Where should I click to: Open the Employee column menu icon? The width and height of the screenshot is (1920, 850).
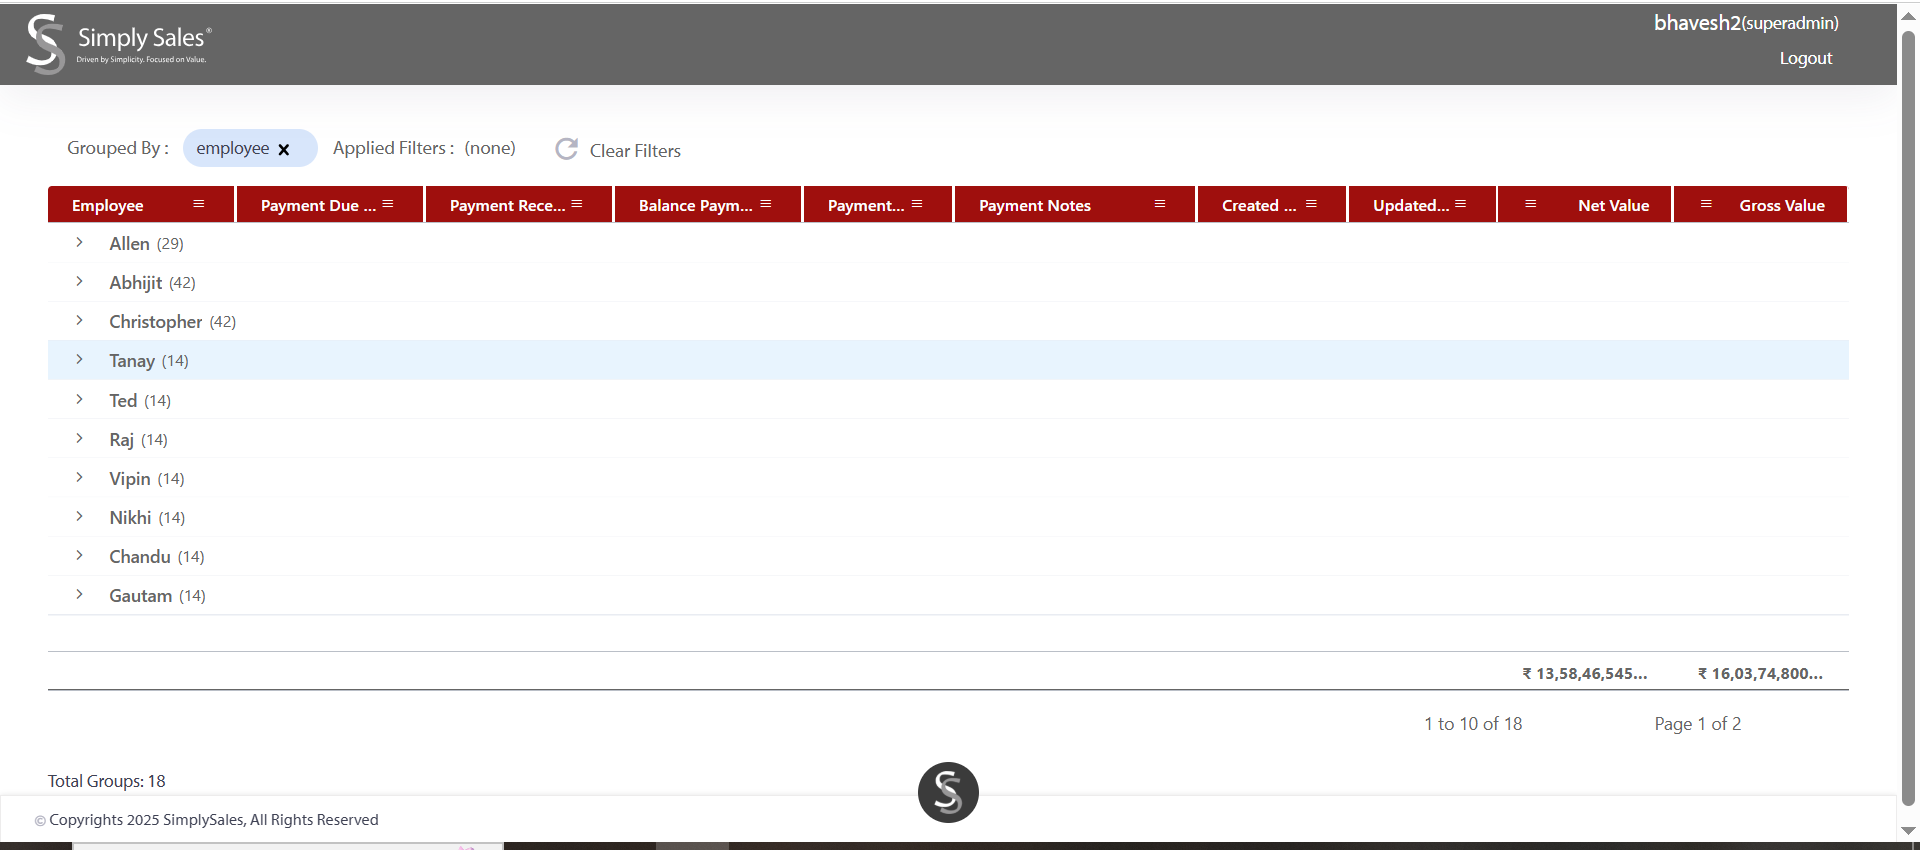point(199,204)
